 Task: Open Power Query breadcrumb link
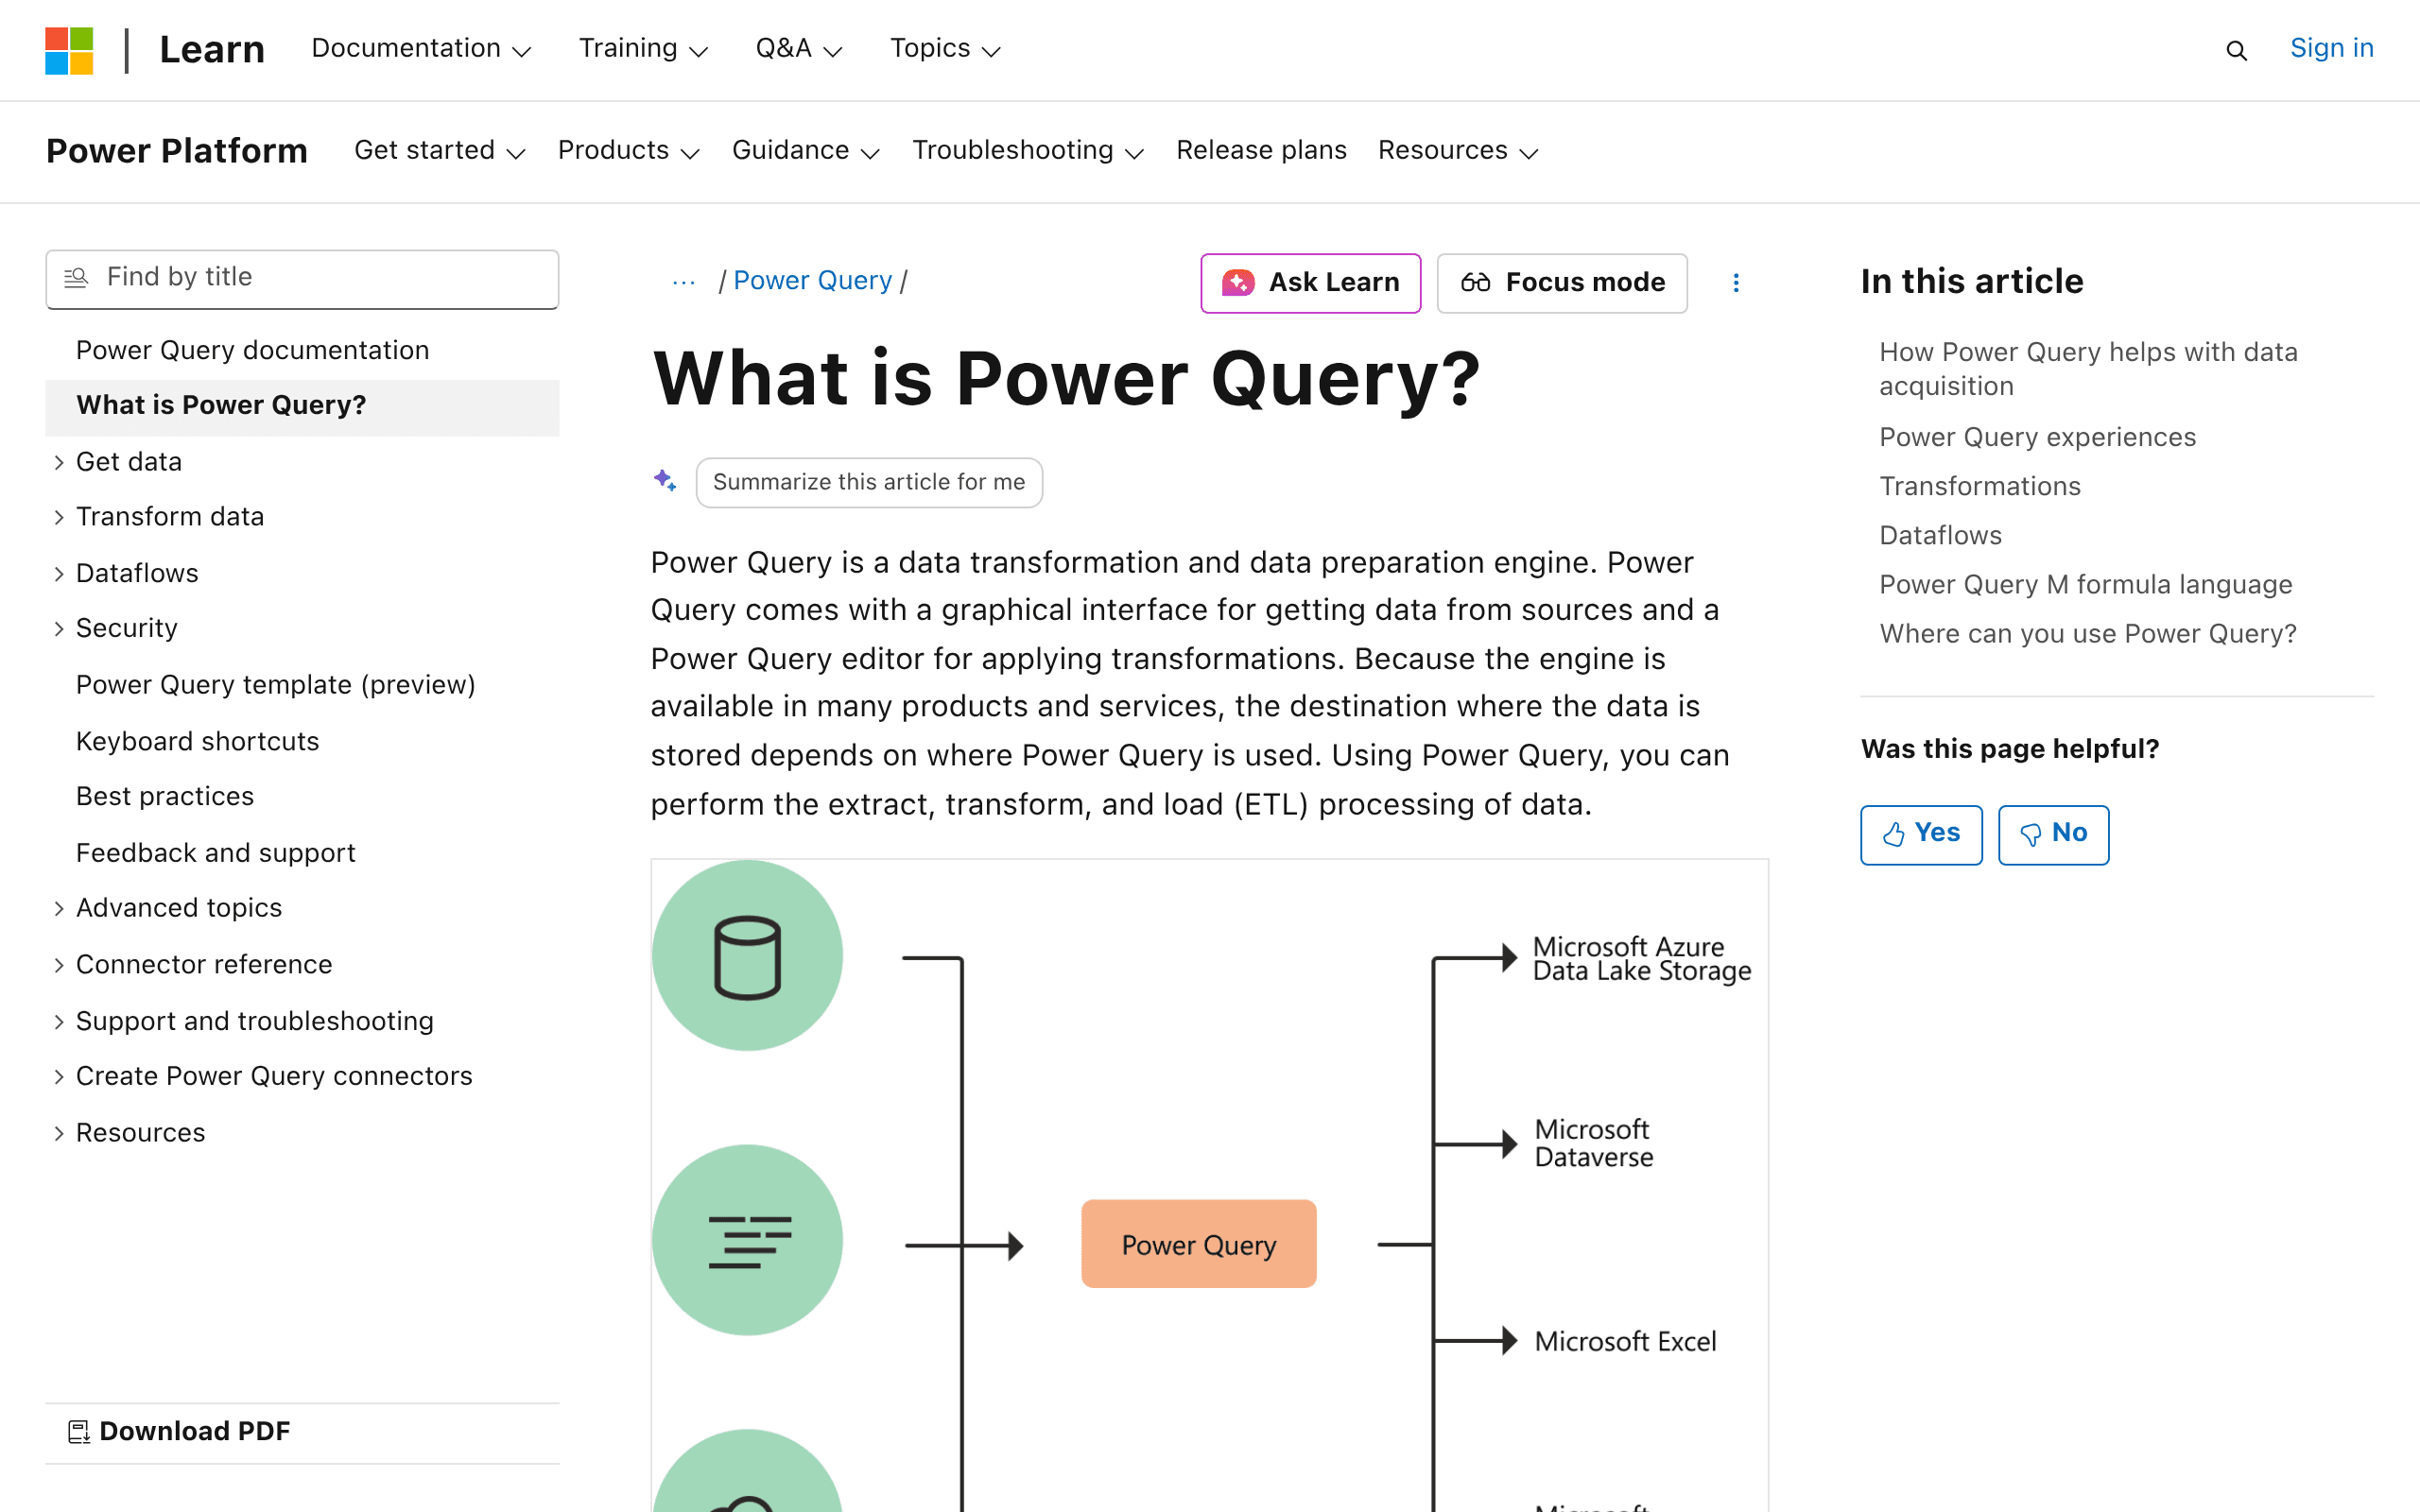coord(812,281)
